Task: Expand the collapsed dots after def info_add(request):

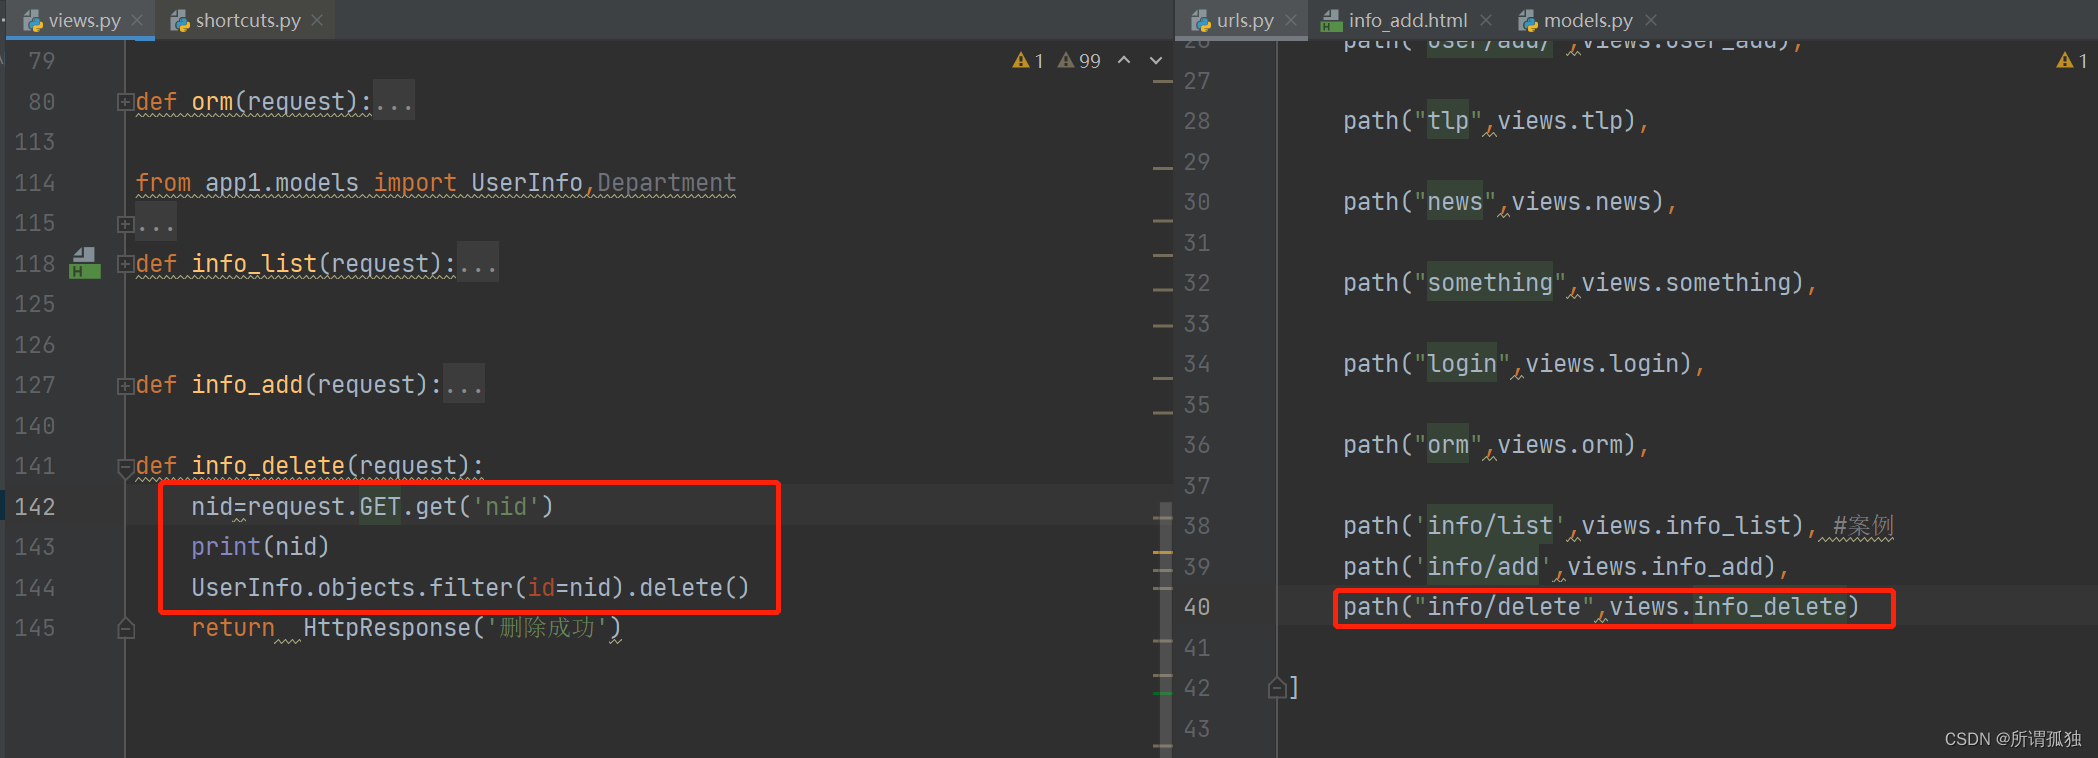Action: (x=464, y=385)
